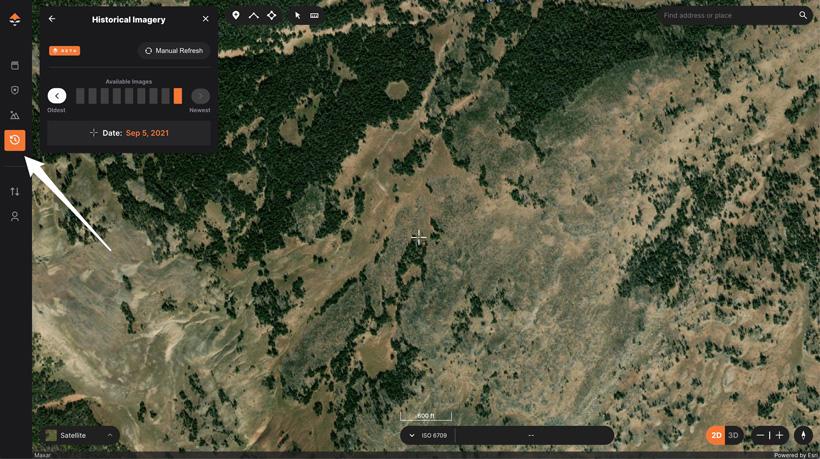Close the Historical Imagery panel
This screenshot has width=820, height=459.
tap(206, 19)
